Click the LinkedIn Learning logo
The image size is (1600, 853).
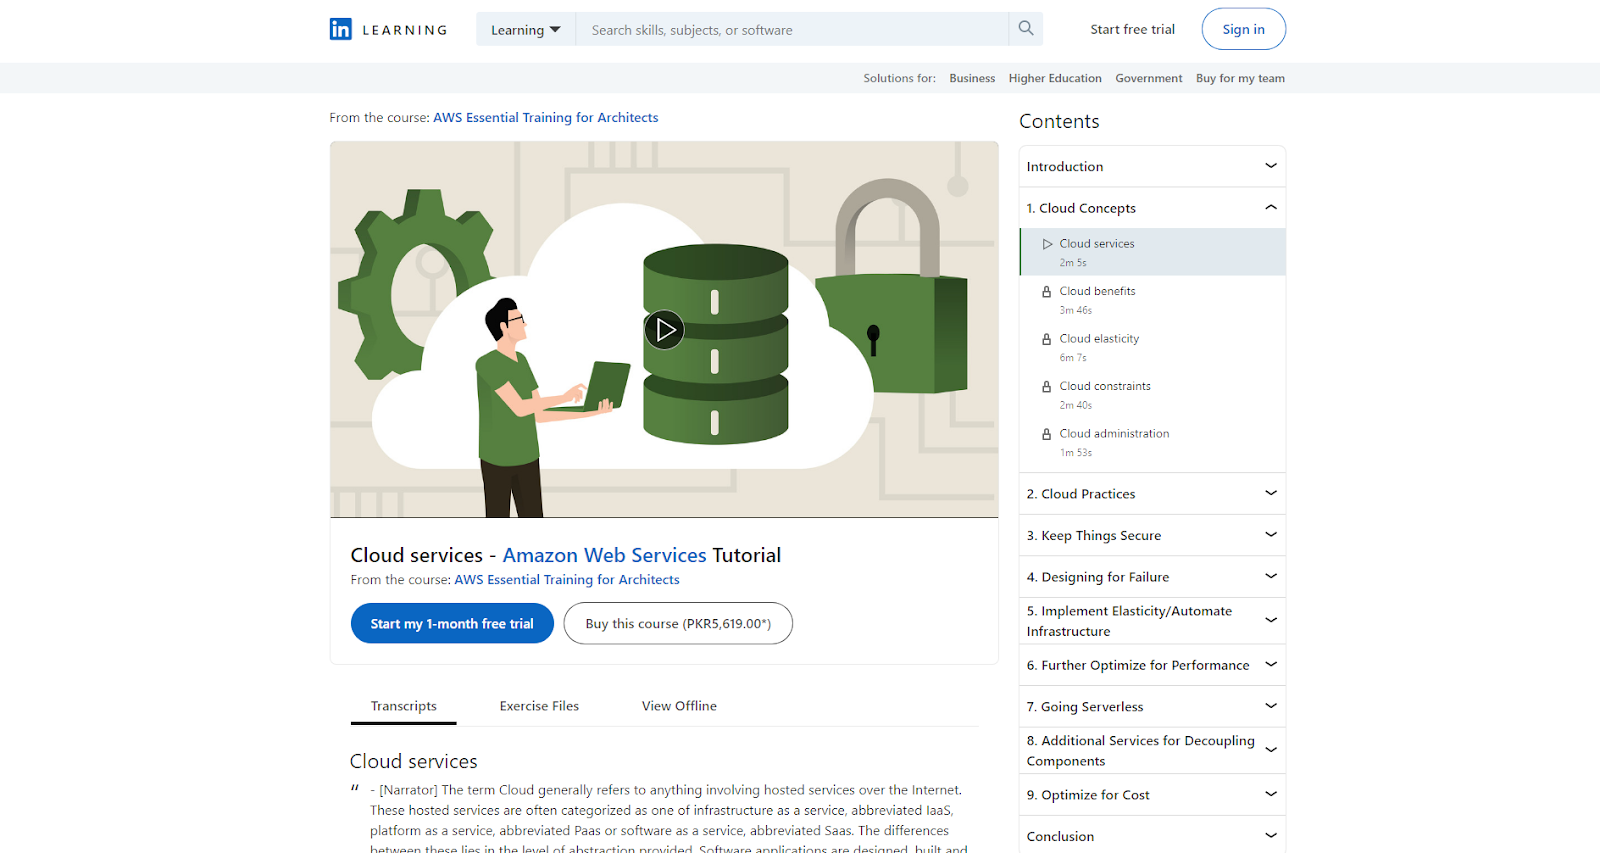click(x=388, y=29)
